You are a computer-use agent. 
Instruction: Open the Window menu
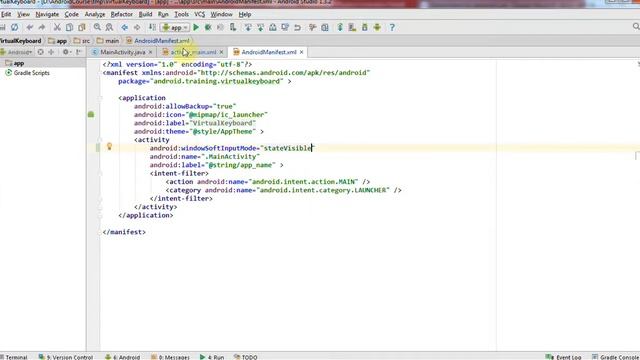coord(221,14)
